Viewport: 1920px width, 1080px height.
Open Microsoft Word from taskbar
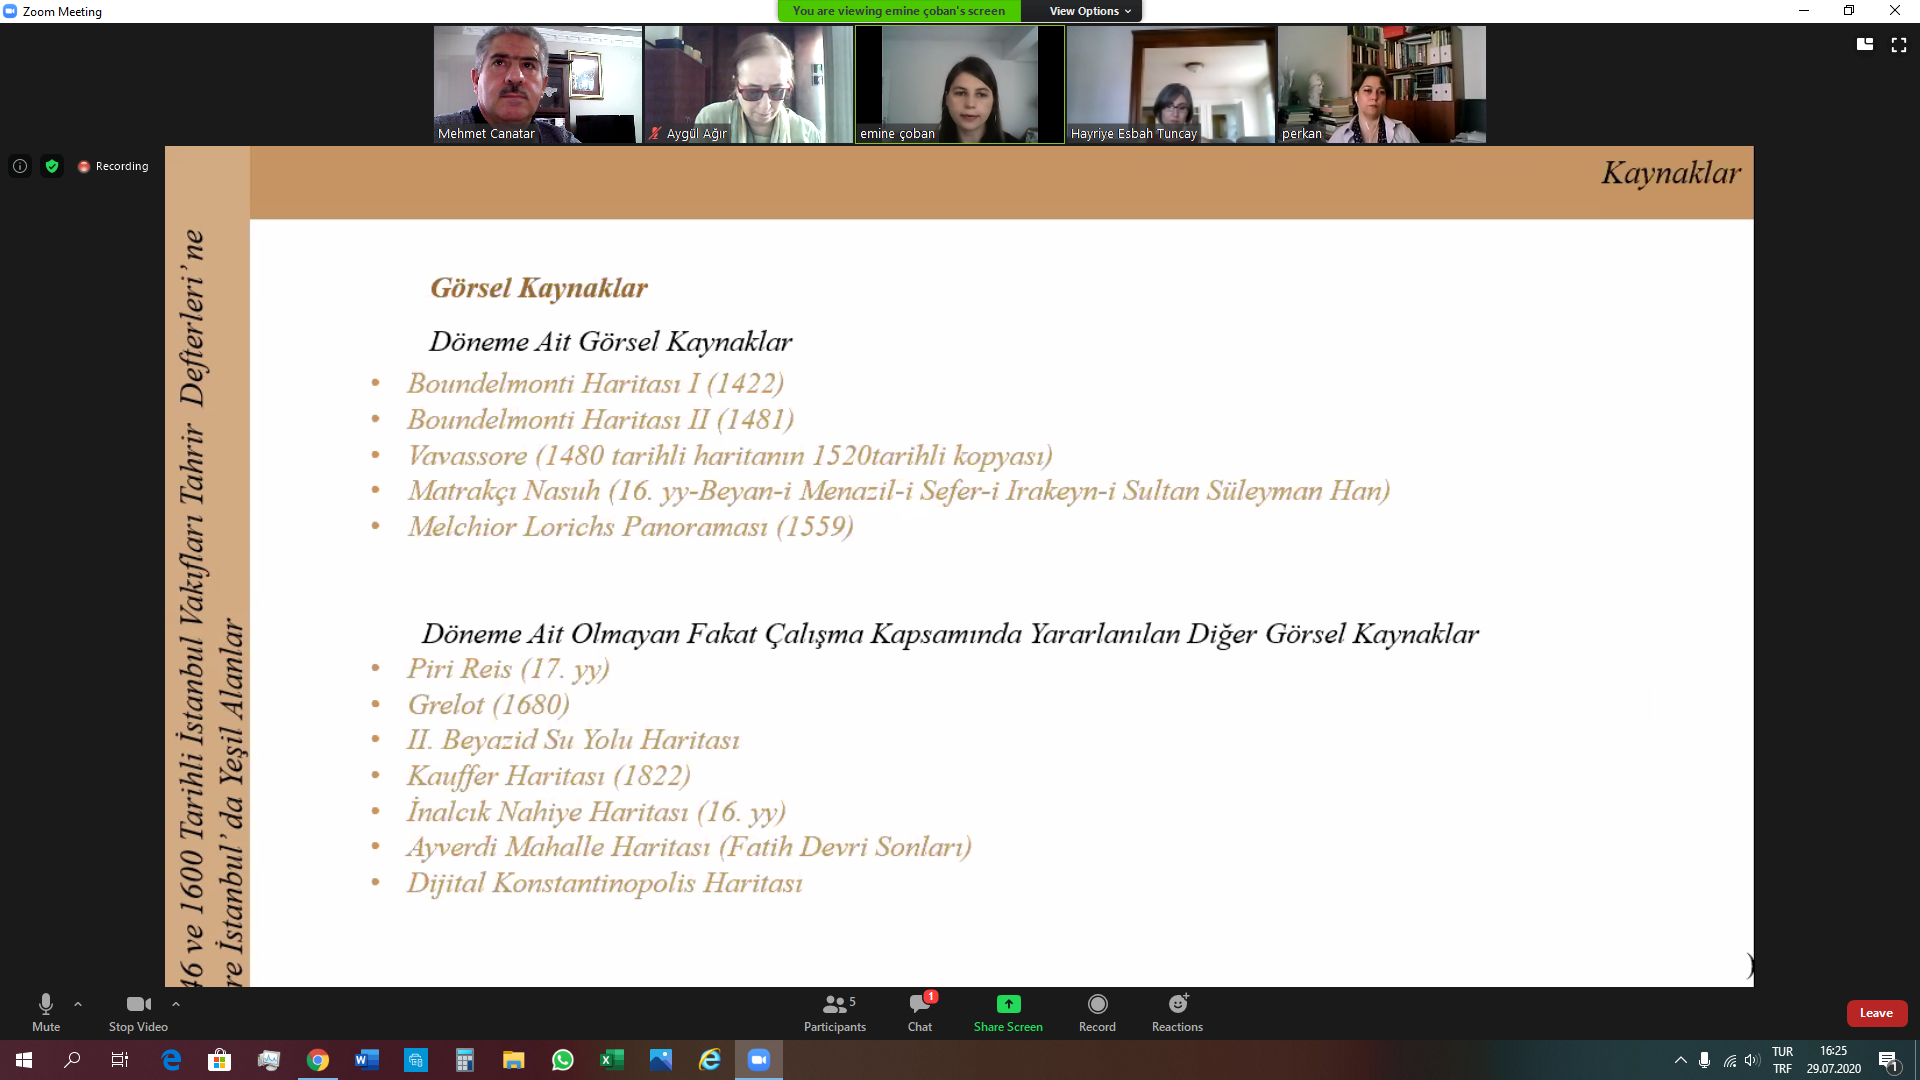367,1060
